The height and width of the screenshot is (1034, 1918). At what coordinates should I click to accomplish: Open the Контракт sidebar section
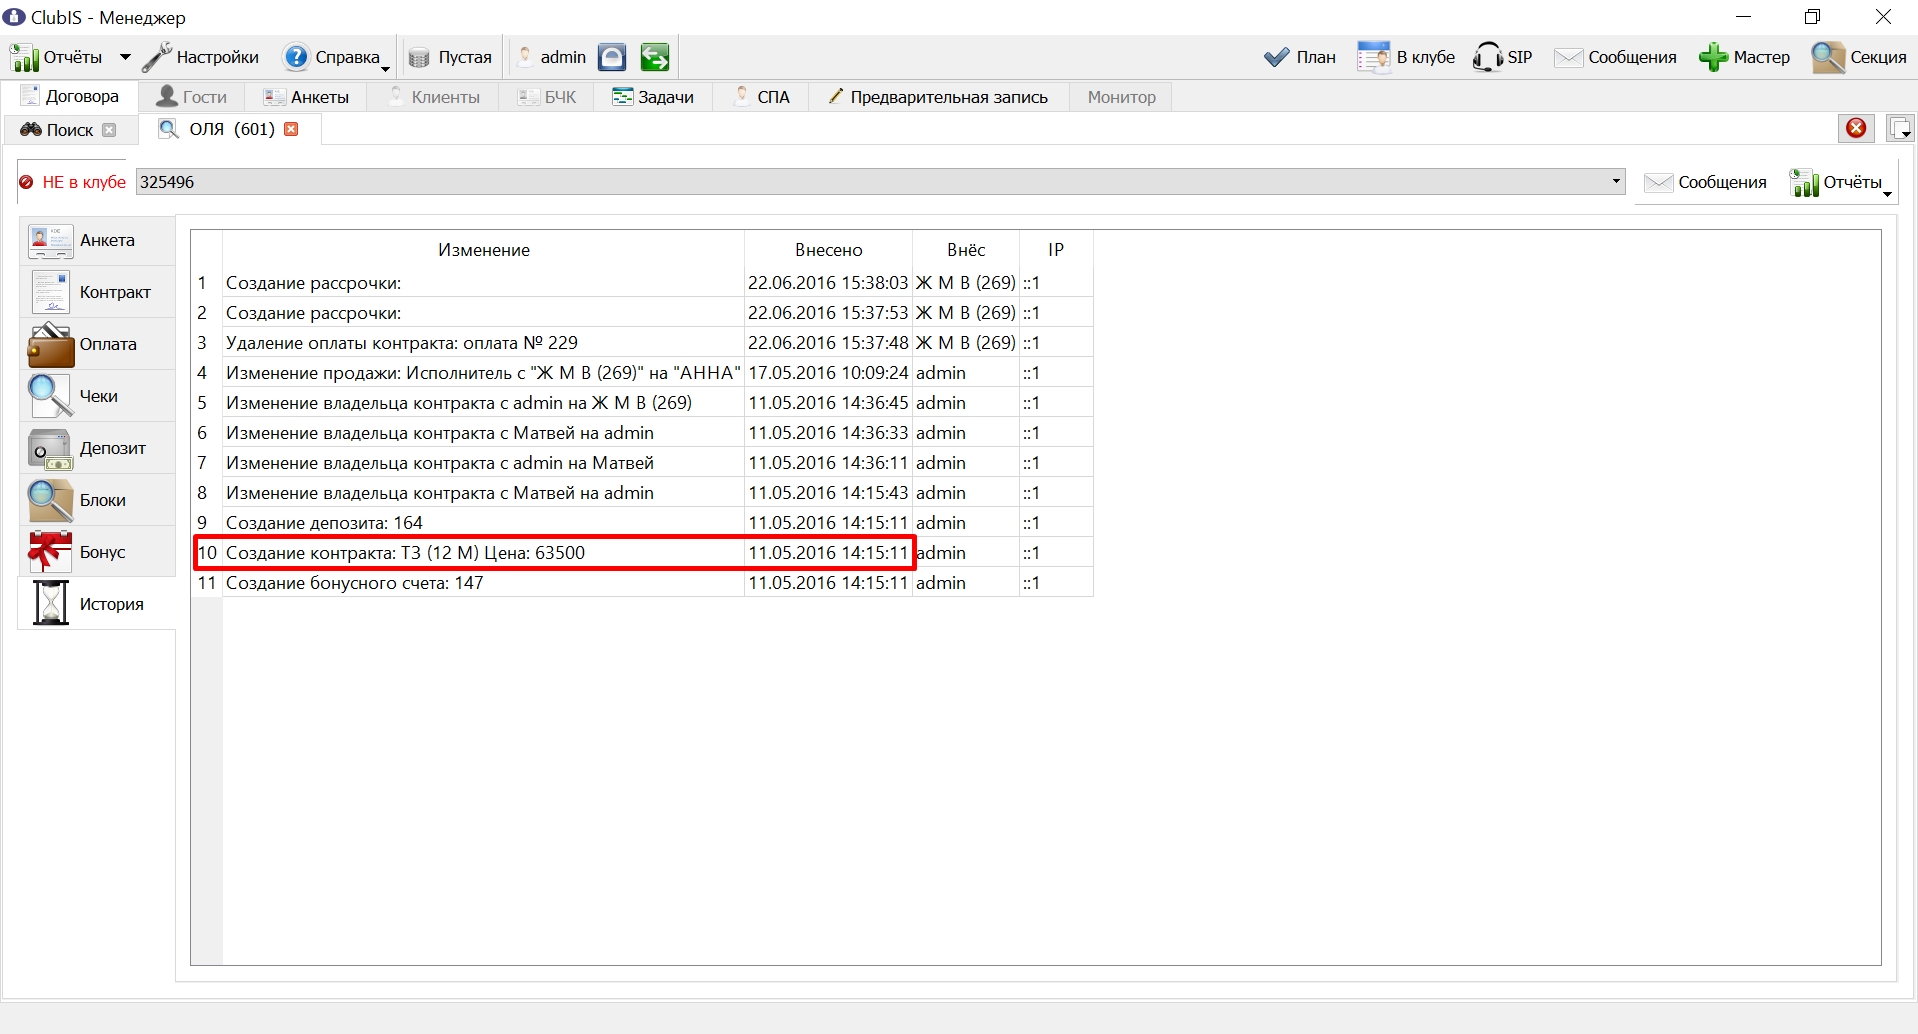click(97, 292)
